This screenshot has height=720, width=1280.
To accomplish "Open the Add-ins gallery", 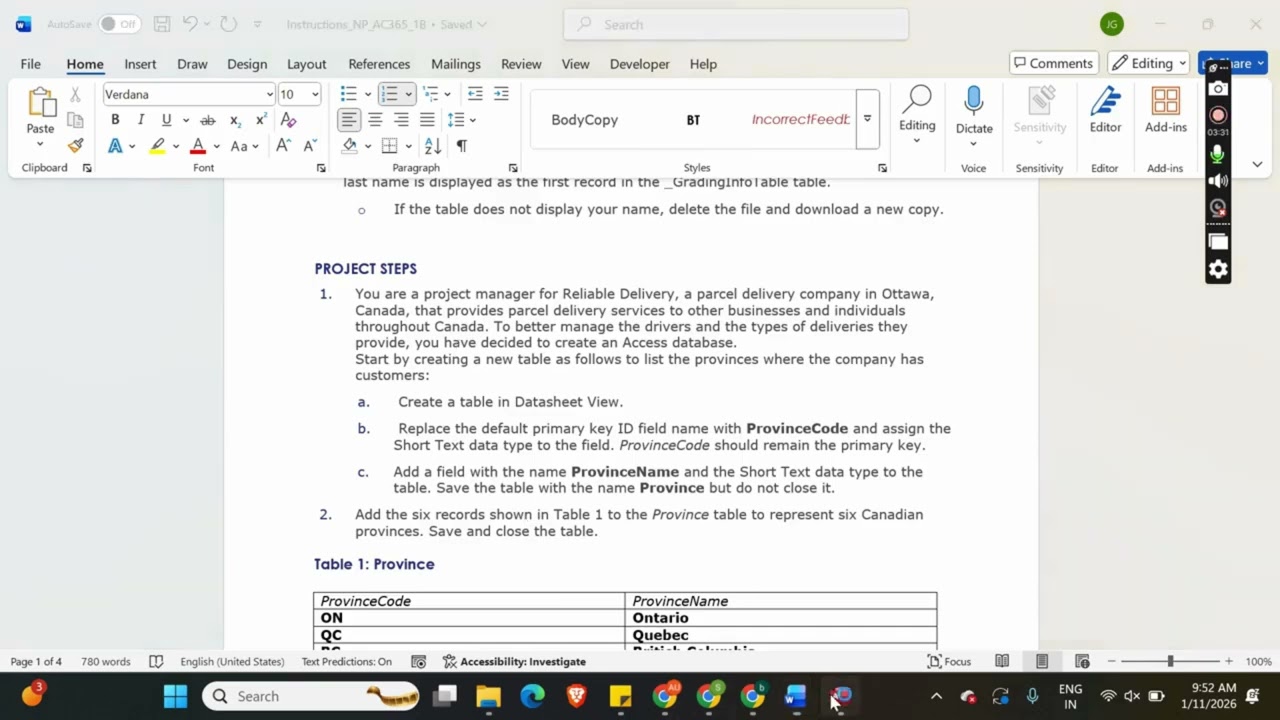I will tap(1165, 110).
